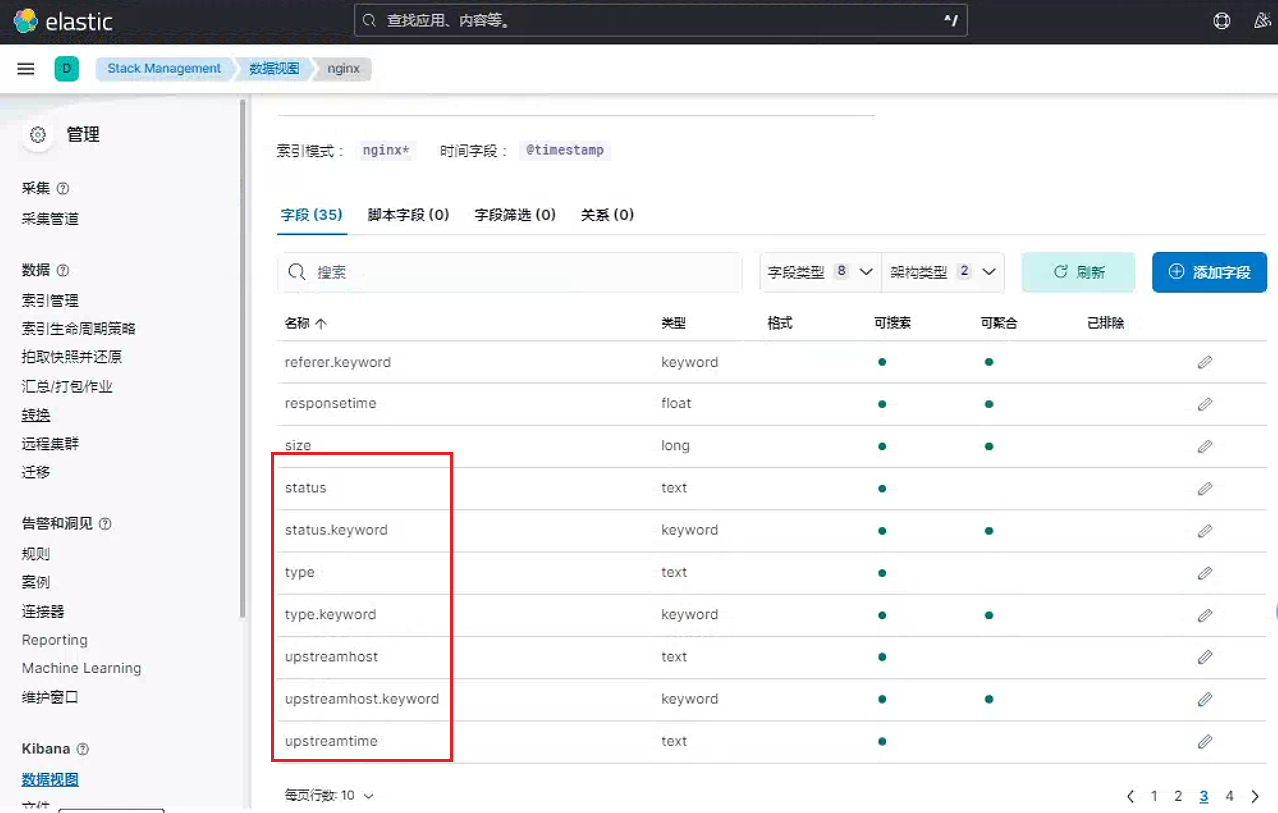Image resolution: width=1278 pixels, height=813 pixels.
Task: Open the 字段类型 filter dropdown
Action: tap(821, 272)
